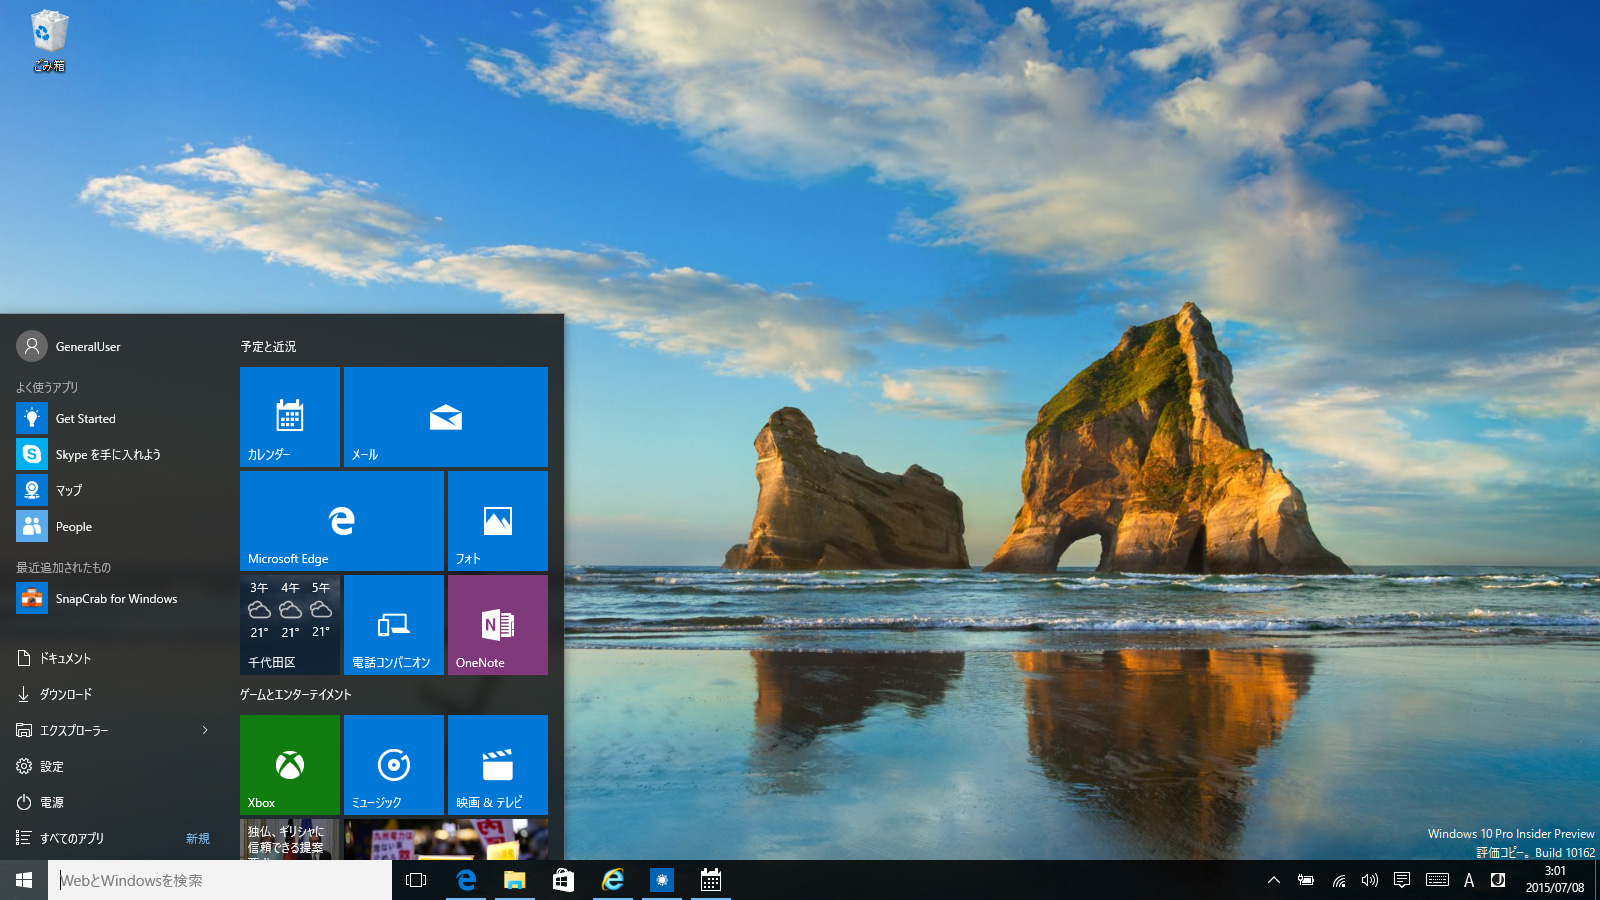Expand the Explorer (エクスプローラー) submenu arrow

[205, 730]
